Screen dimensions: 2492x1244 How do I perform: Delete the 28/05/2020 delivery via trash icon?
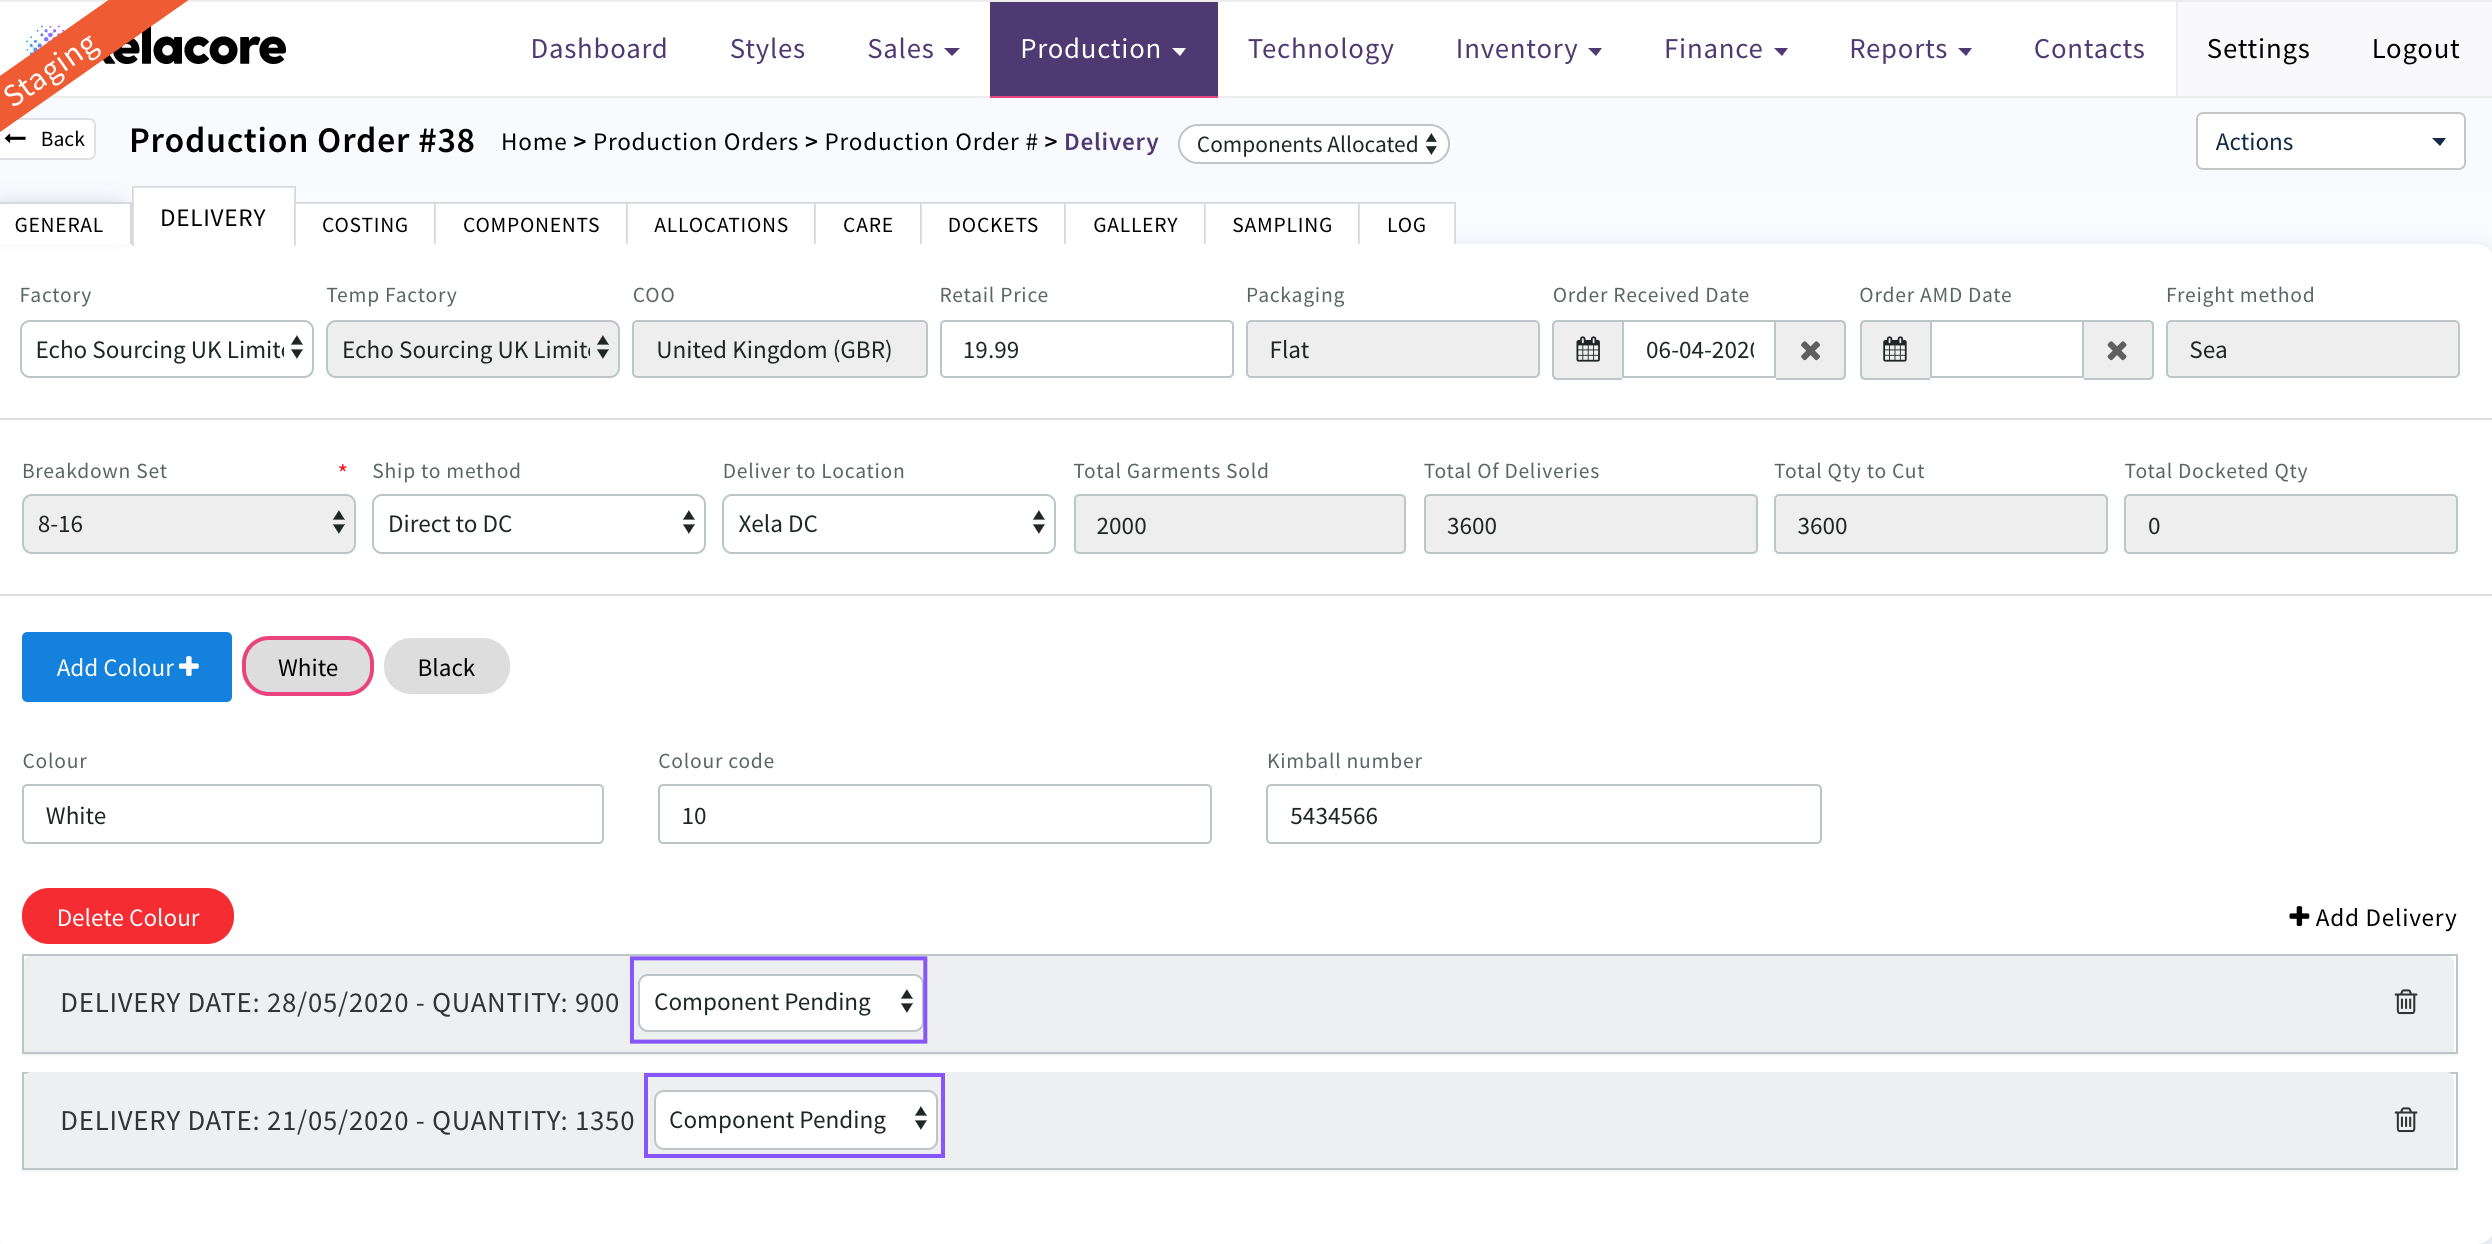coord(2405,1002)
